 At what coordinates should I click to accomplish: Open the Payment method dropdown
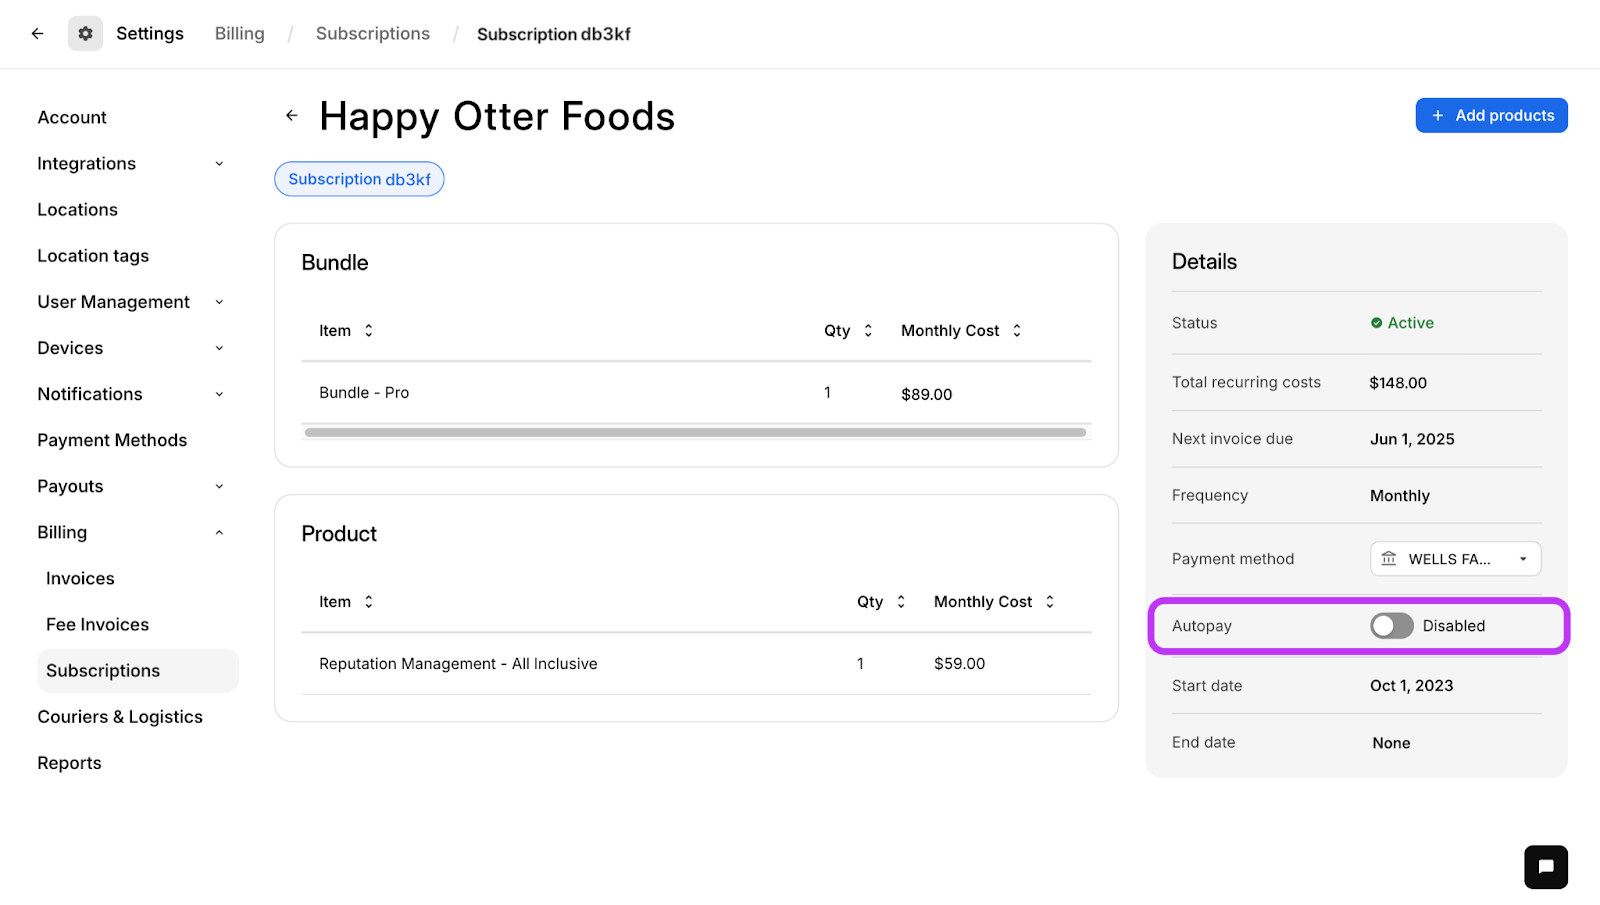(1455, 559)
